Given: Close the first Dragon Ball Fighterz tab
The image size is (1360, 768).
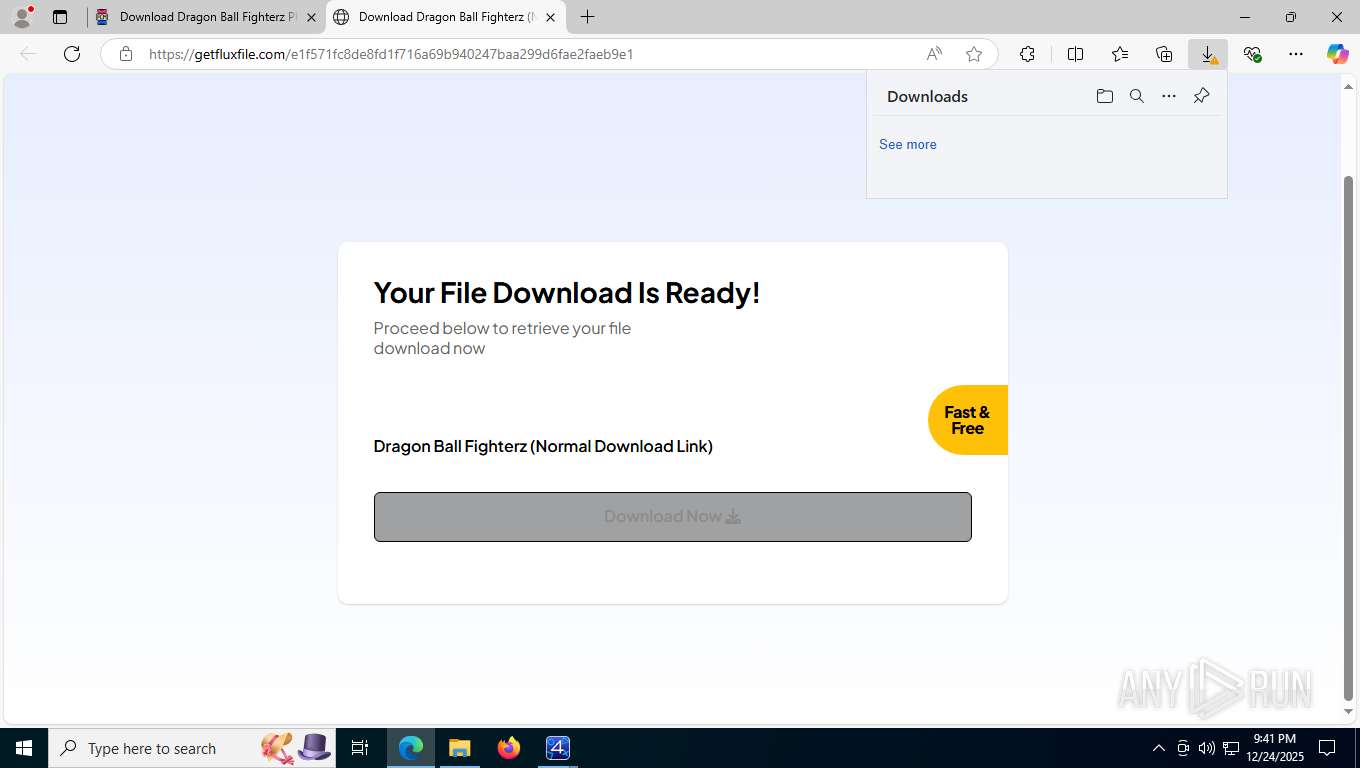Looking at the screenshot, I should coord(311,17).
